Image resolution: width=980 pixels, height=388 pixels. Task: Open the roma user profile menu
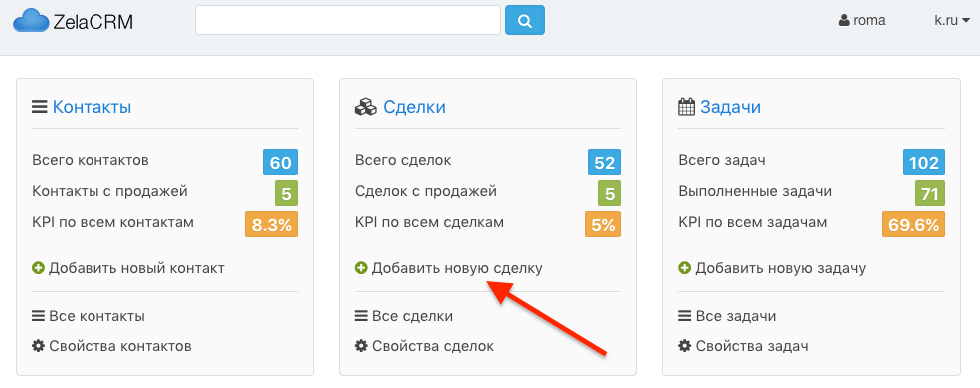tap(862, 20)
